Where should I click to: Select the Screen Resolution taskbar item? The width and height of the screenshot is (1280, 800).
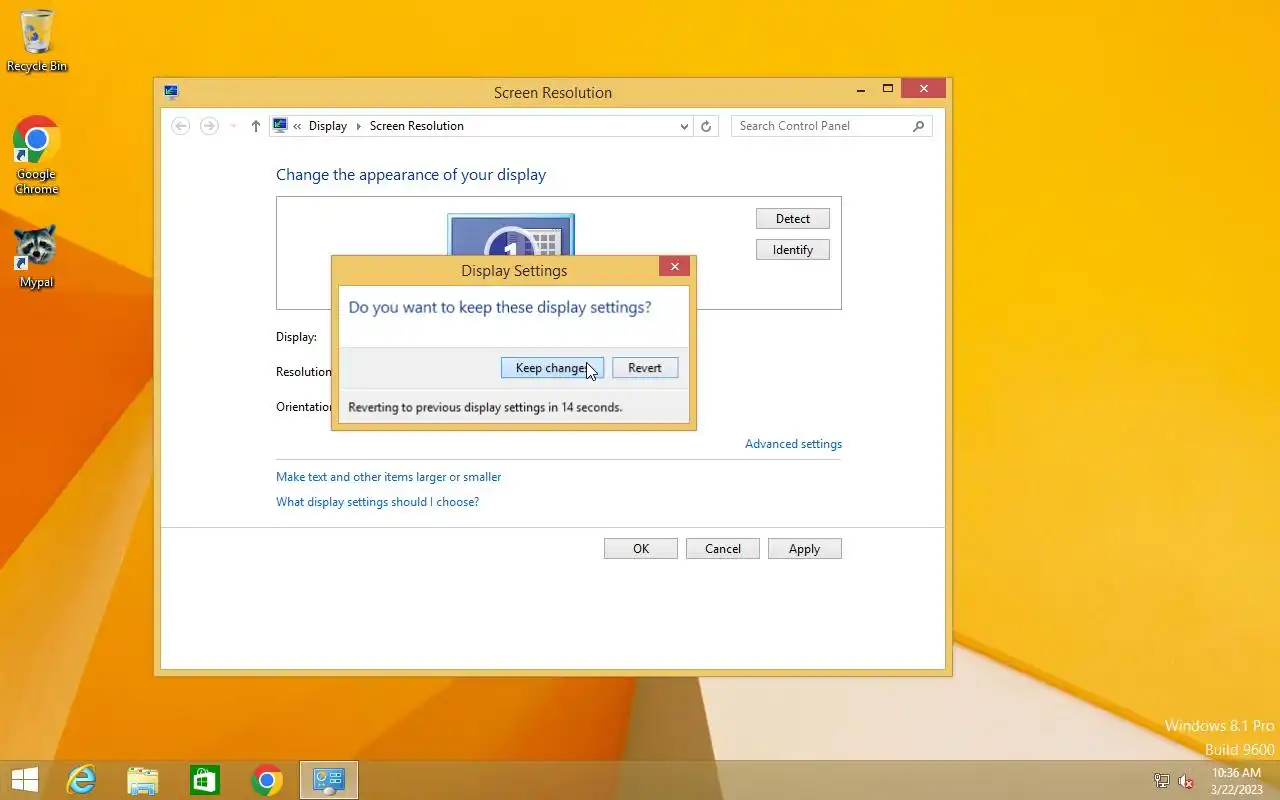[329, 780]
